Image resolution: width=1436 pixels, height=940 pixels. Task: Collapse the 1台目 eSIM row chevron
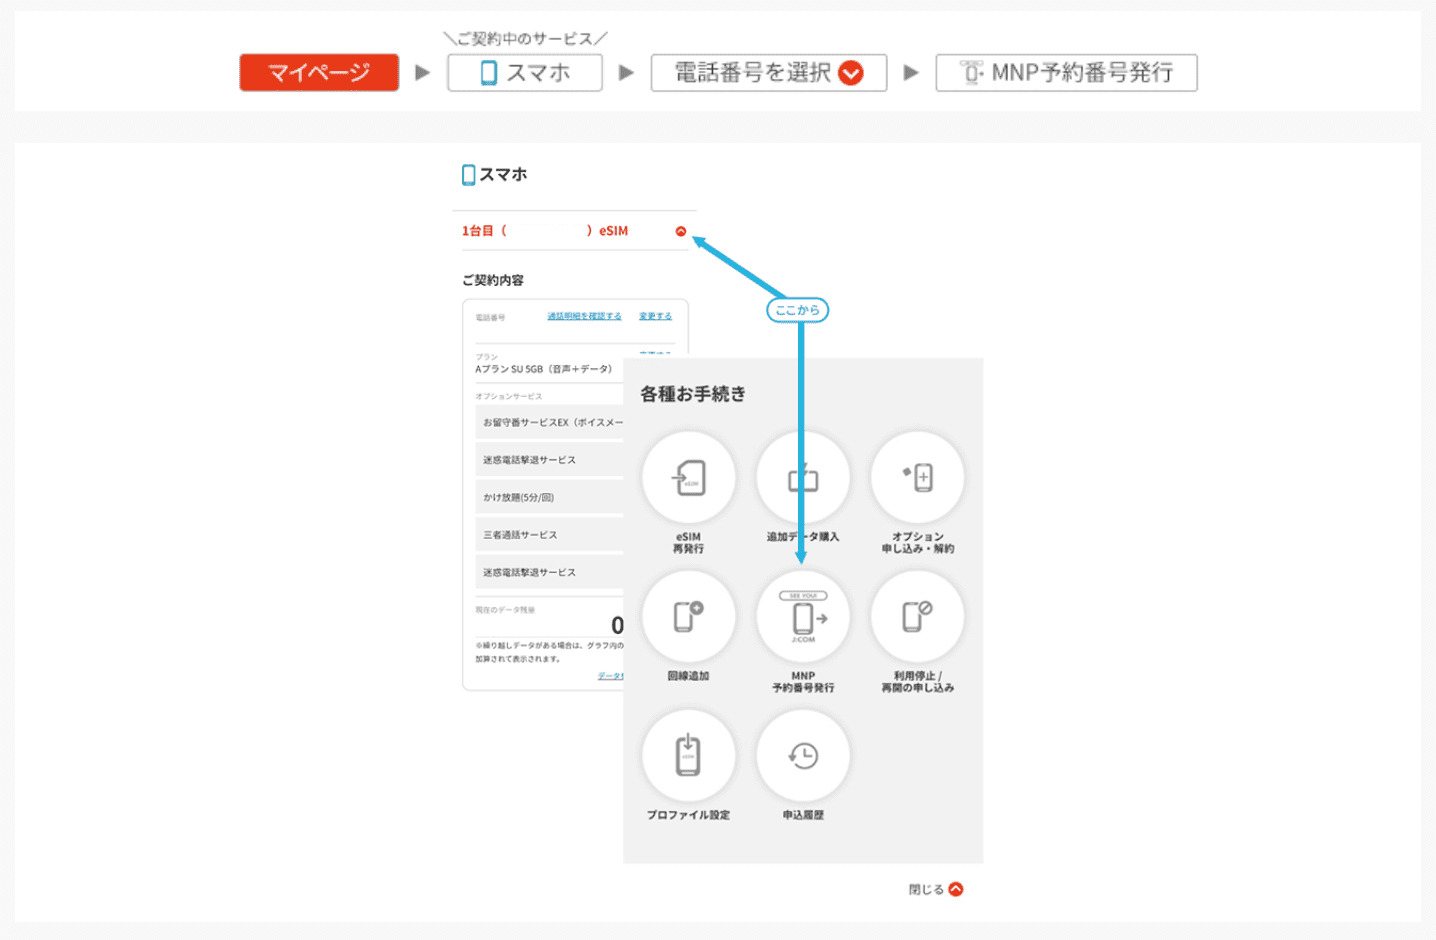point(681,231)
